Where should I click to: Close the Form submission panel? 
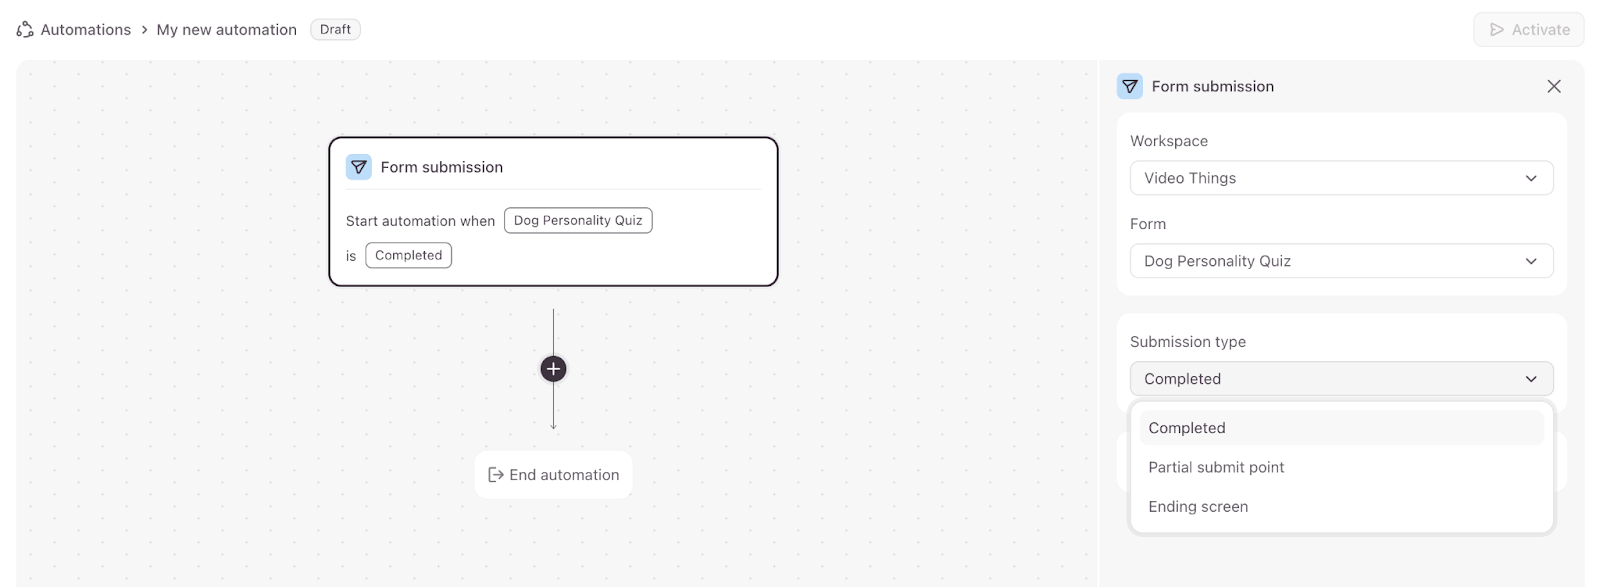pos(1553,87)
